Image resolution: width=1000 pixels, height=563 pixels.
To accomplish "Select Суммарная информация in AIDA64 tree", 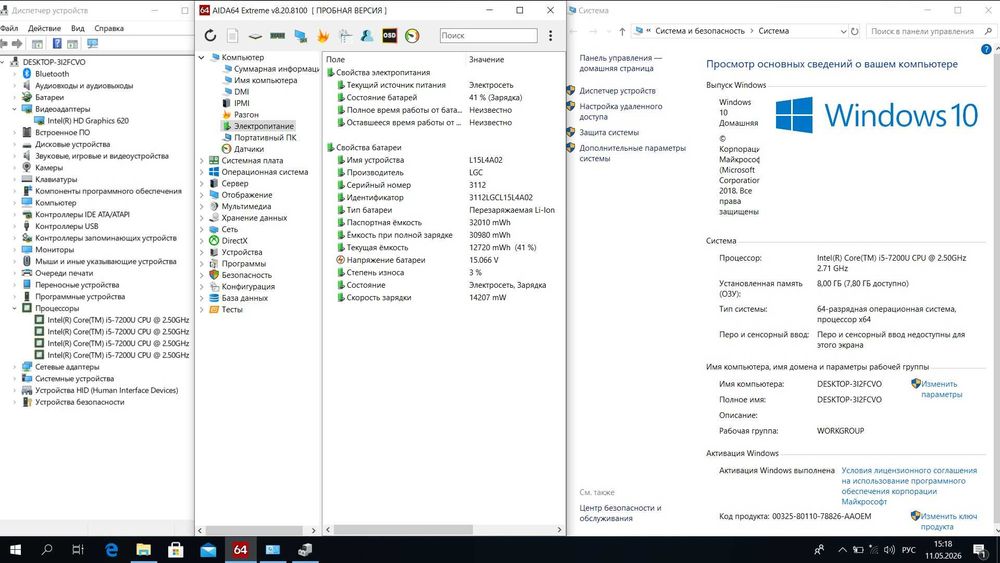I will 276,69.
